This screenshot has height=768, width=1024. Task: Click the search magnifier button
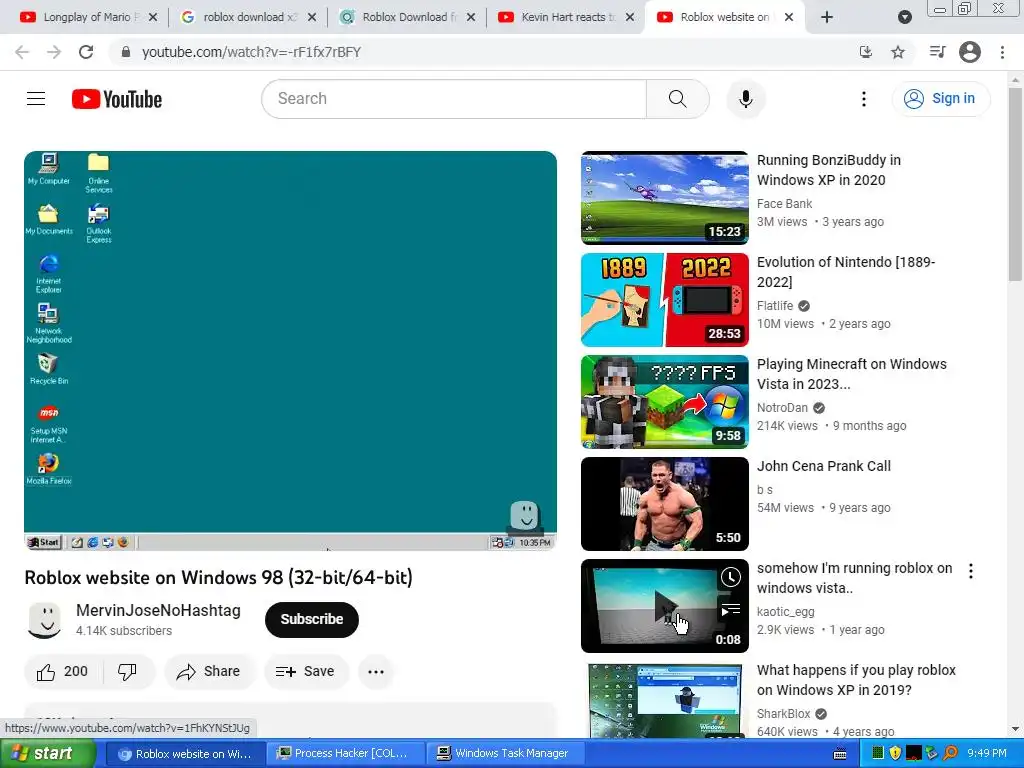pos(677,99)
